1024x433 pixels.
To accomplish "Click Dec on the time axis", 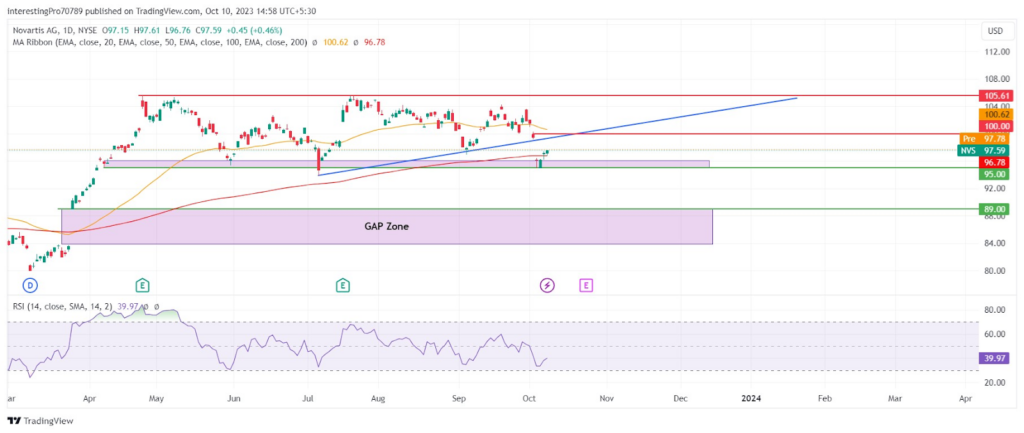I will [680, 397].
